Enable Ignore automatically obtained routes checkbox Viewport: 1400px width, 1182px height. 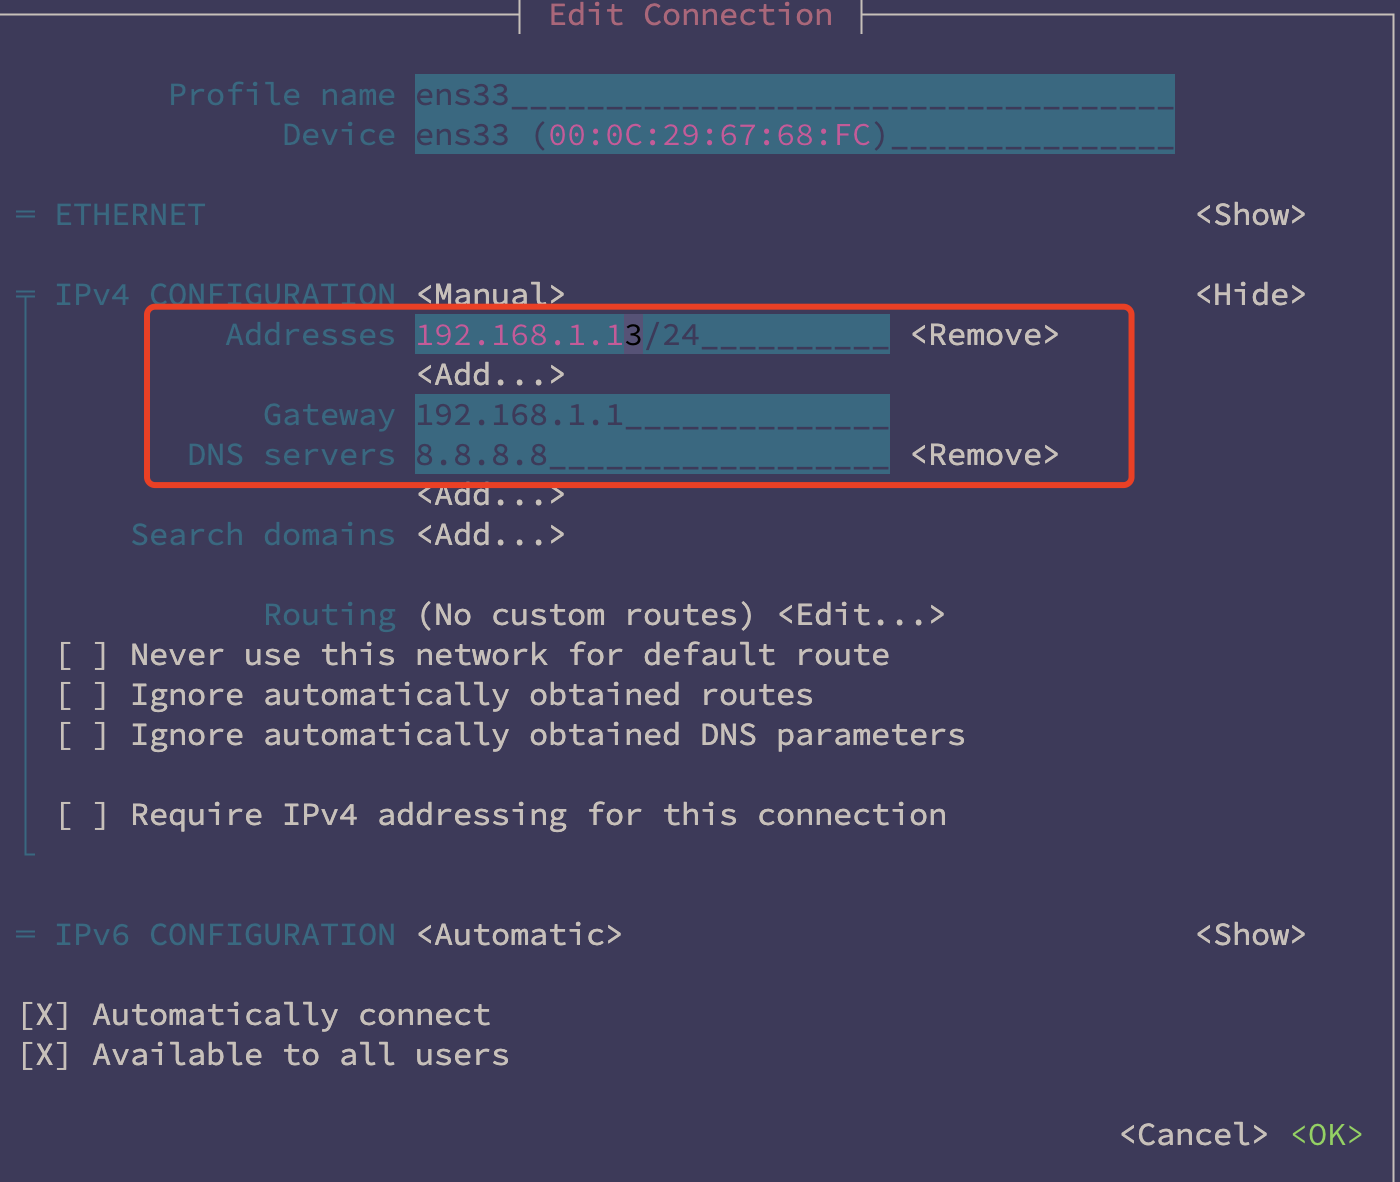tap(83, 696)
